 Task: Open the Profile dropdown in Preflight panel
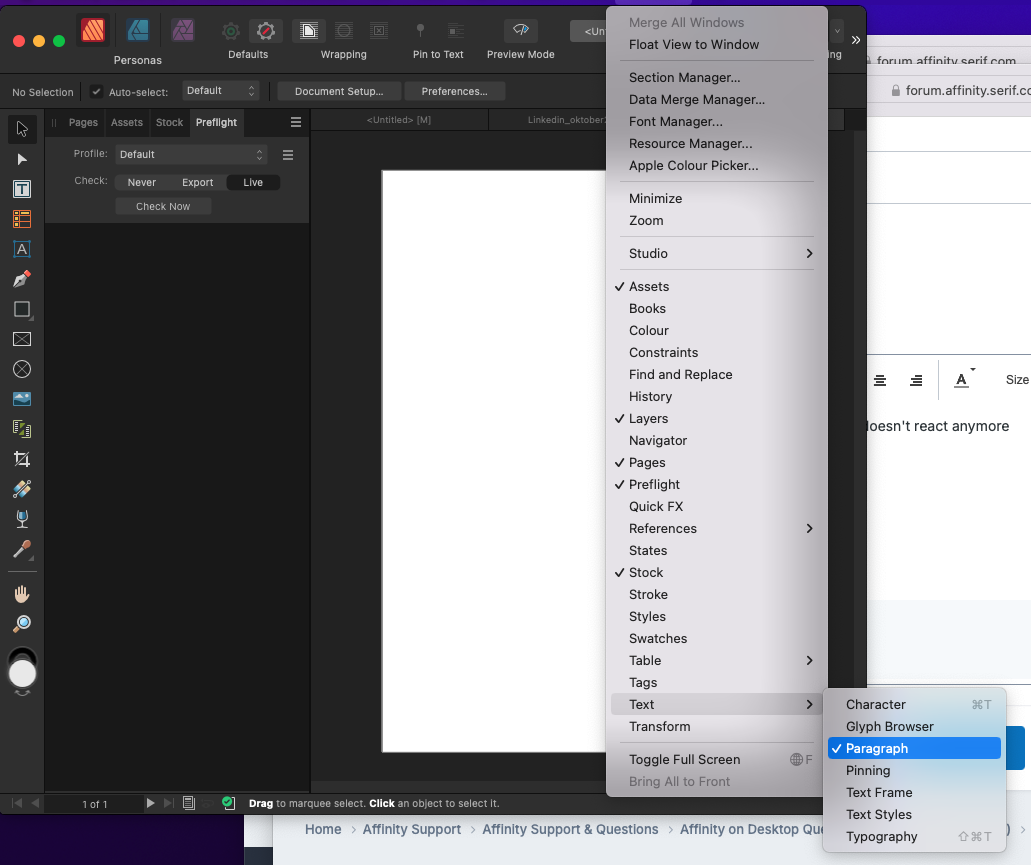[190, 153]
